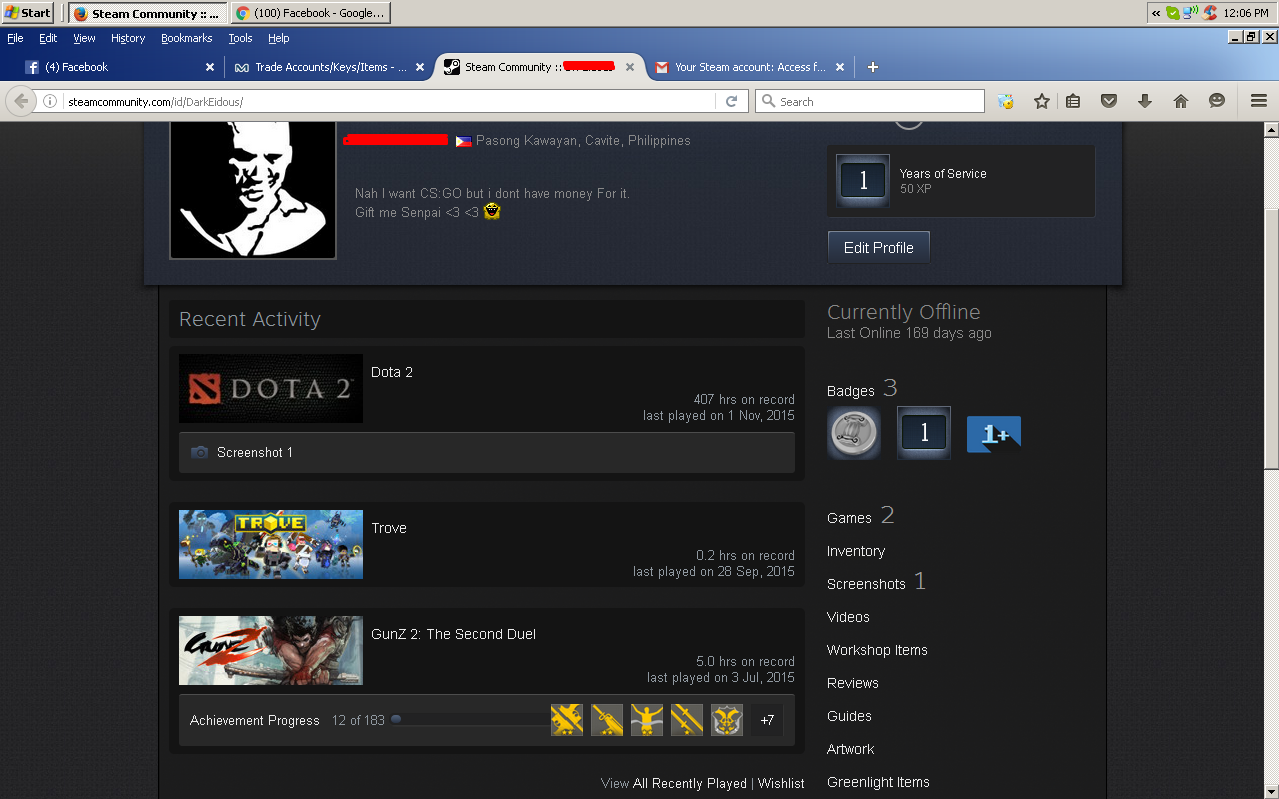Open the Help menu
Image resolution: width=1279 pixels, height=799 pixels.
279,38
